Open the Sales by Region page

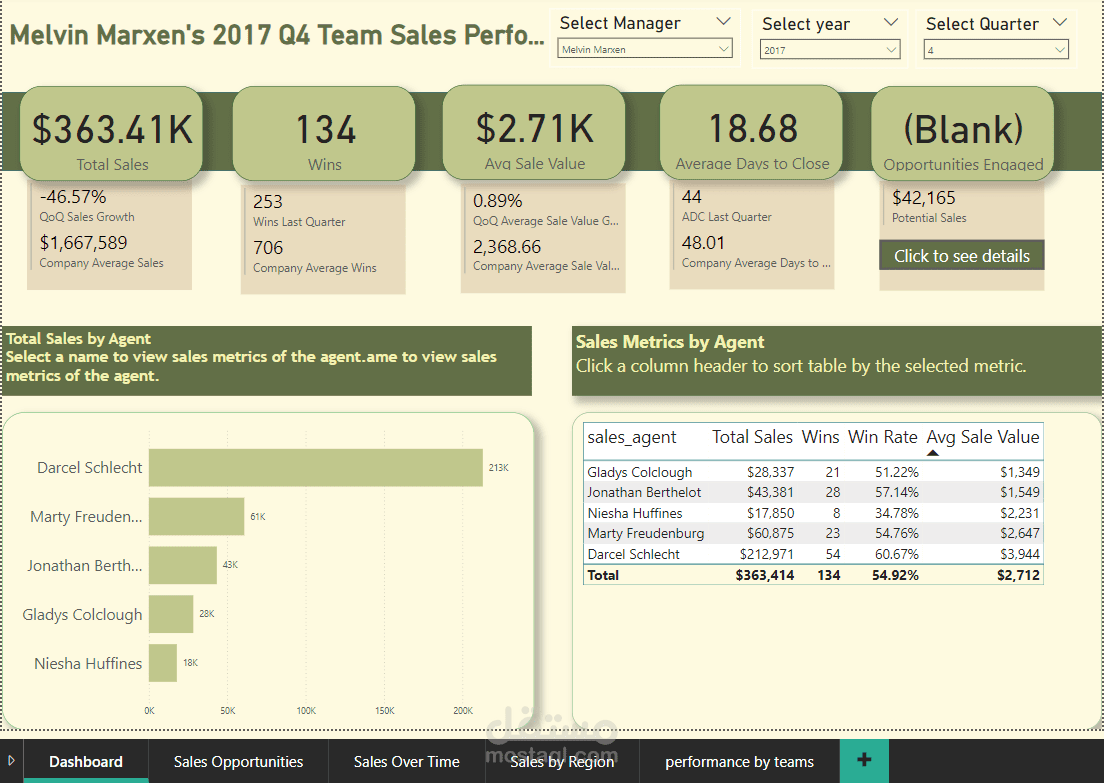click(562, 761)
